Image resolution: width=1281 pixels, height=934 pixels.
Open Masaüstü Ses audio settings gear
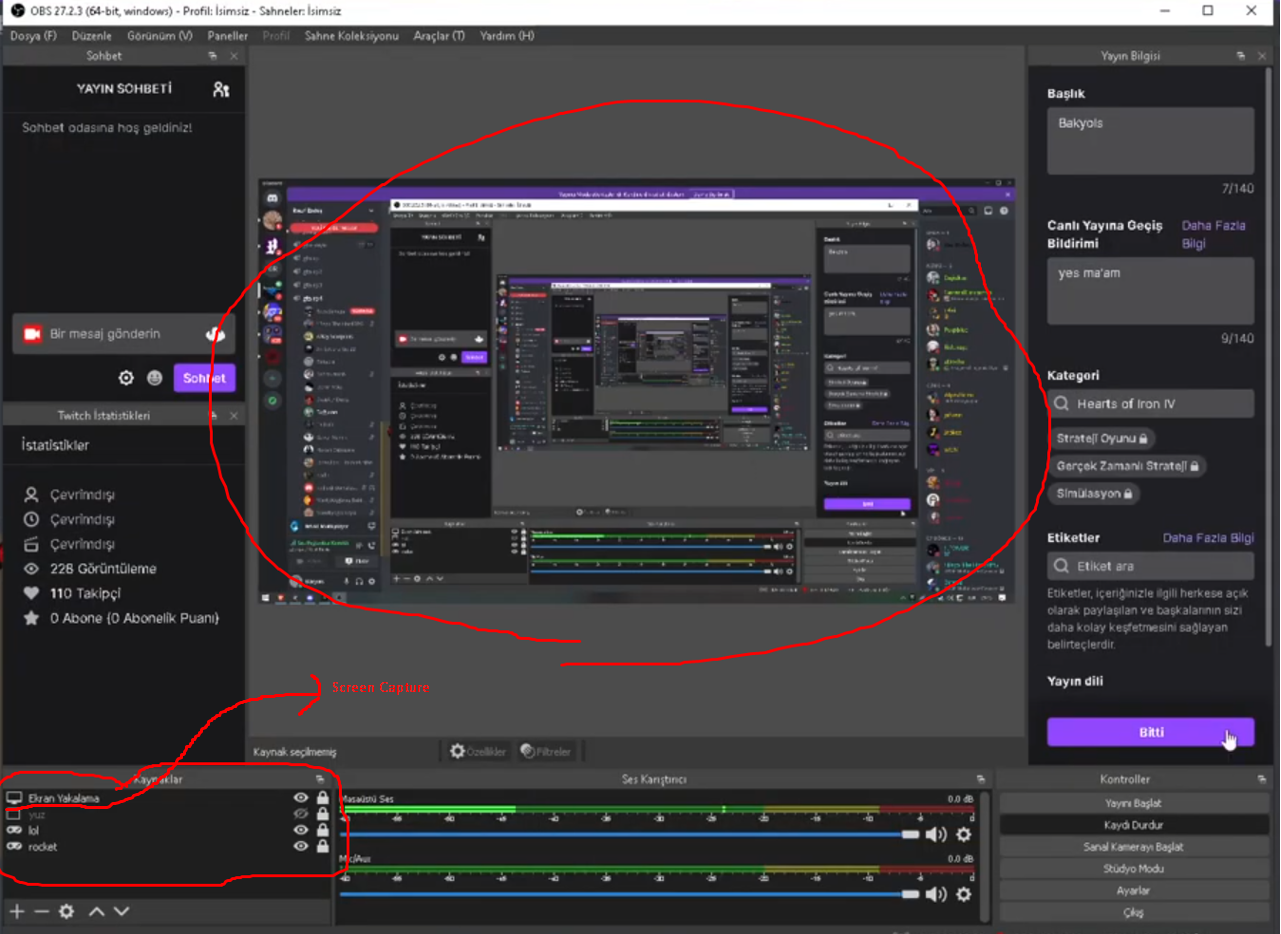[x=963, y=834]
